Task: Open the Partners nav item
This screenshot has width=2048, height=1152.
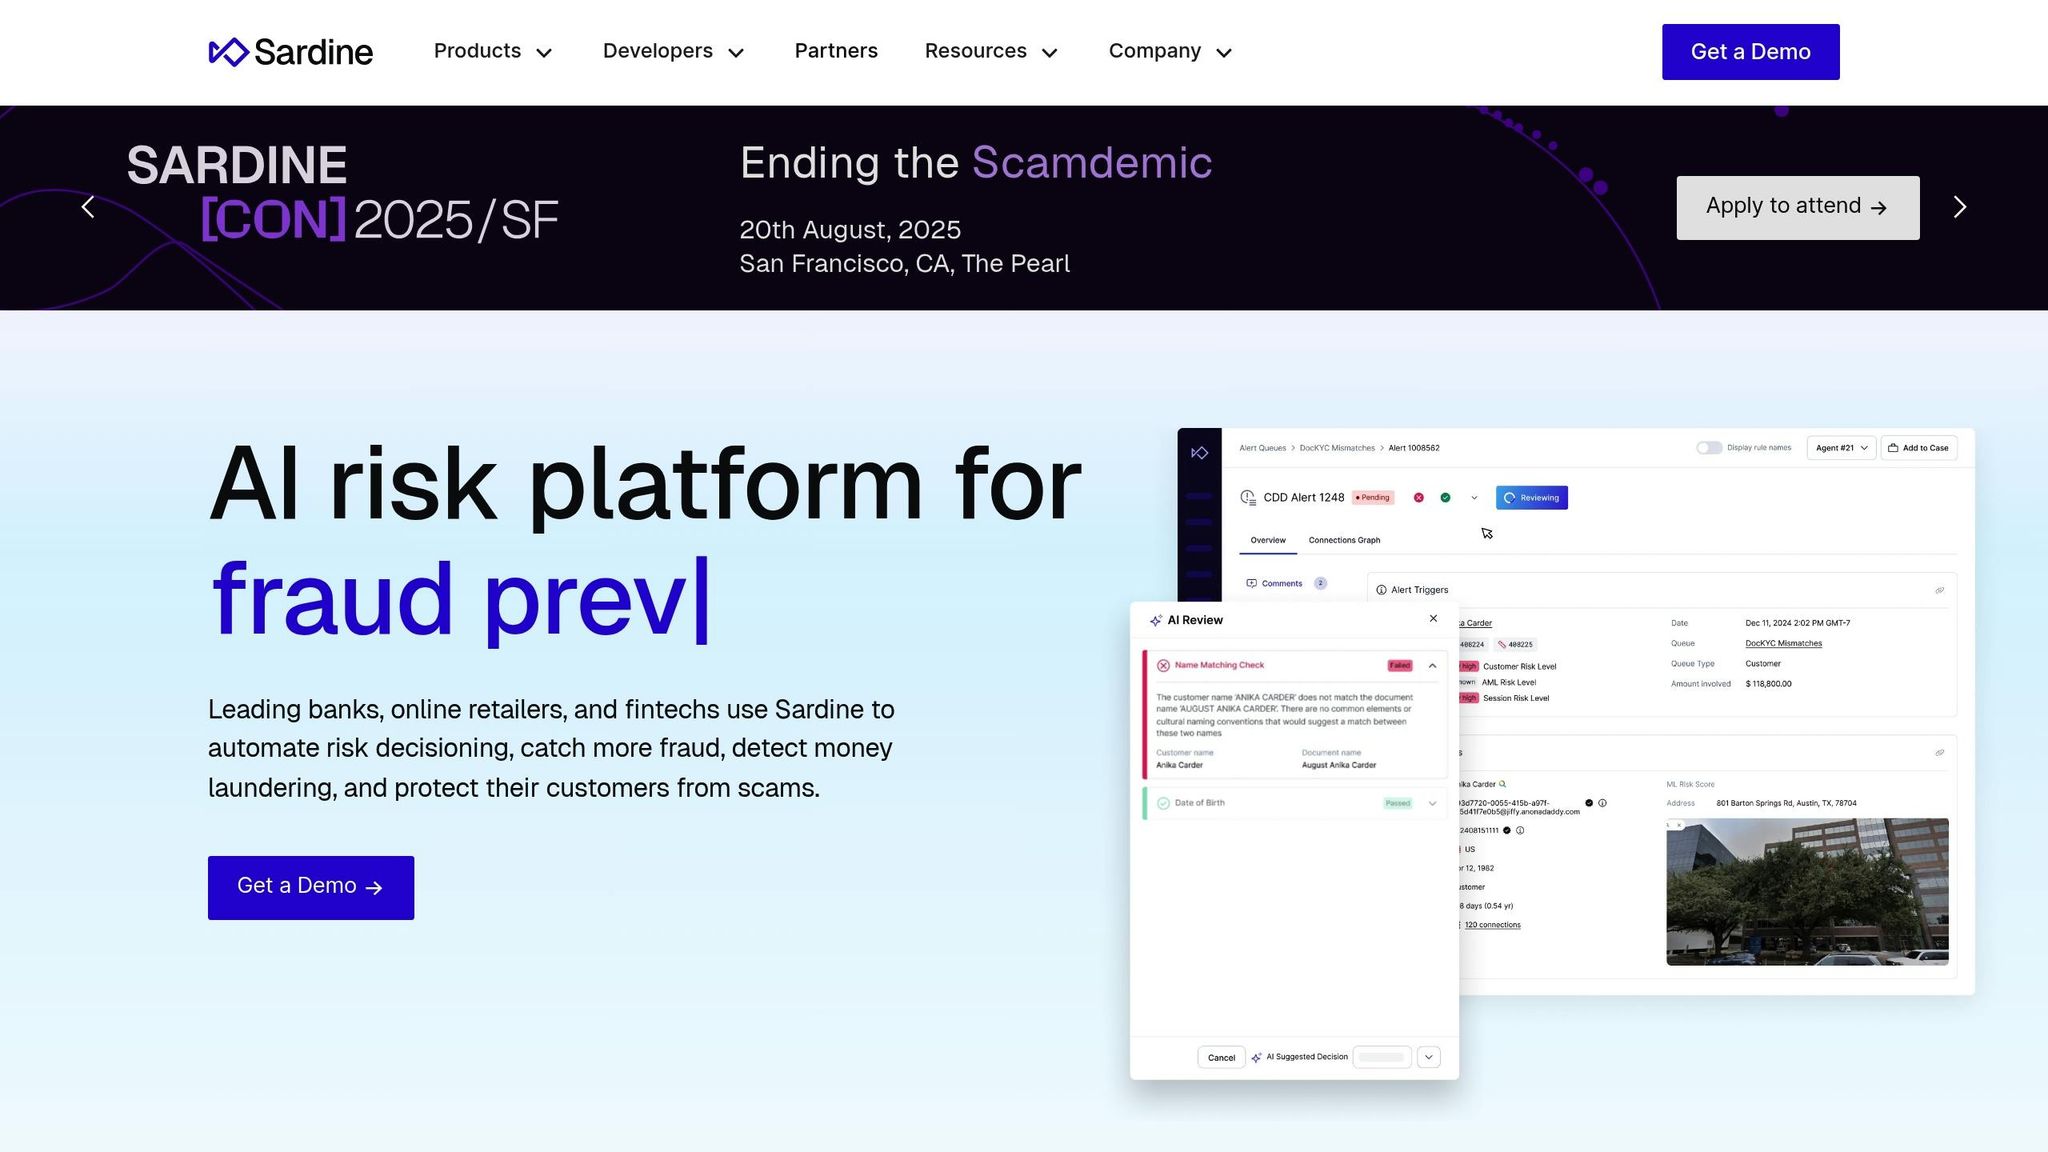Action: [x=836, y=51]
